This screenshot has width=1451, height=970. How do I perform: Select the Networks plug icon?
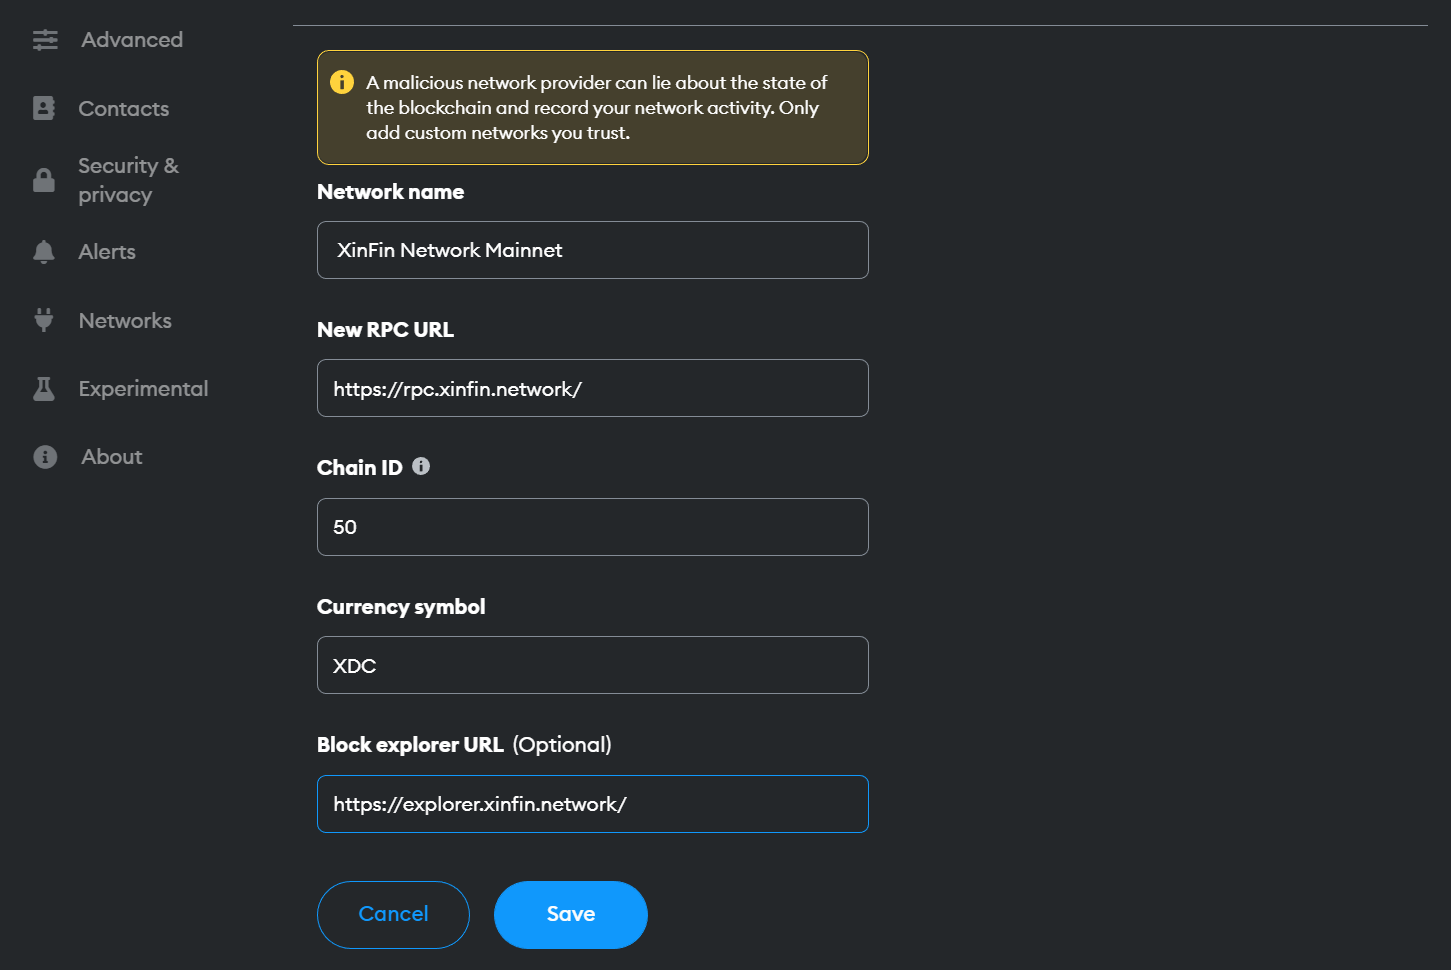pos(44,320)
